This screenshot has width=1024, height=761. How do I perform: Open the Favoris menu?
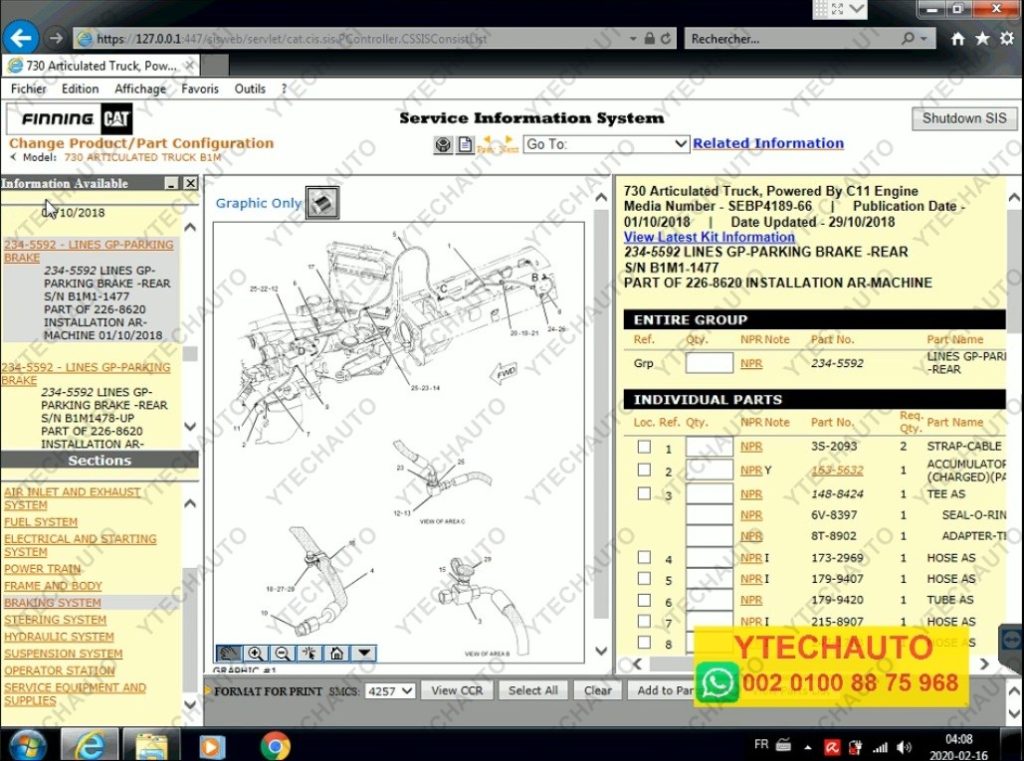200,89
